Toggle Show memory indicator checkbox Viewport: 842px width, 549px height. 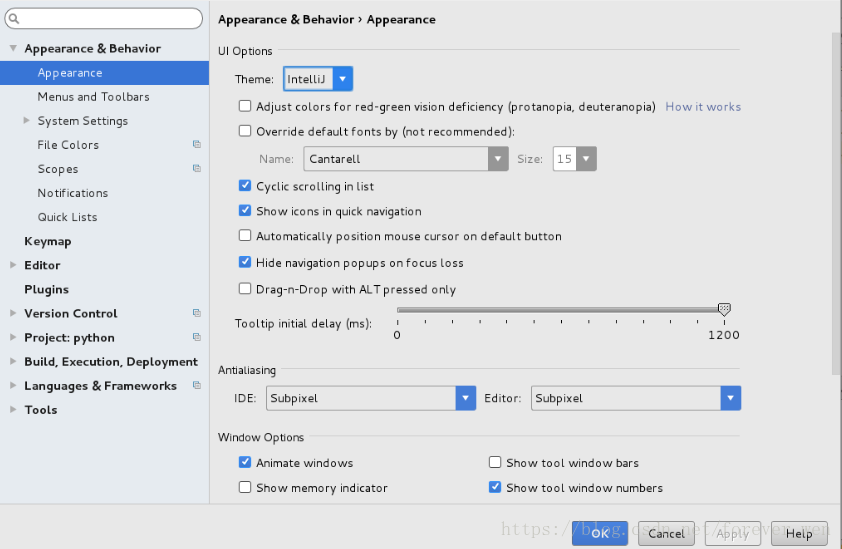(245, 488)
